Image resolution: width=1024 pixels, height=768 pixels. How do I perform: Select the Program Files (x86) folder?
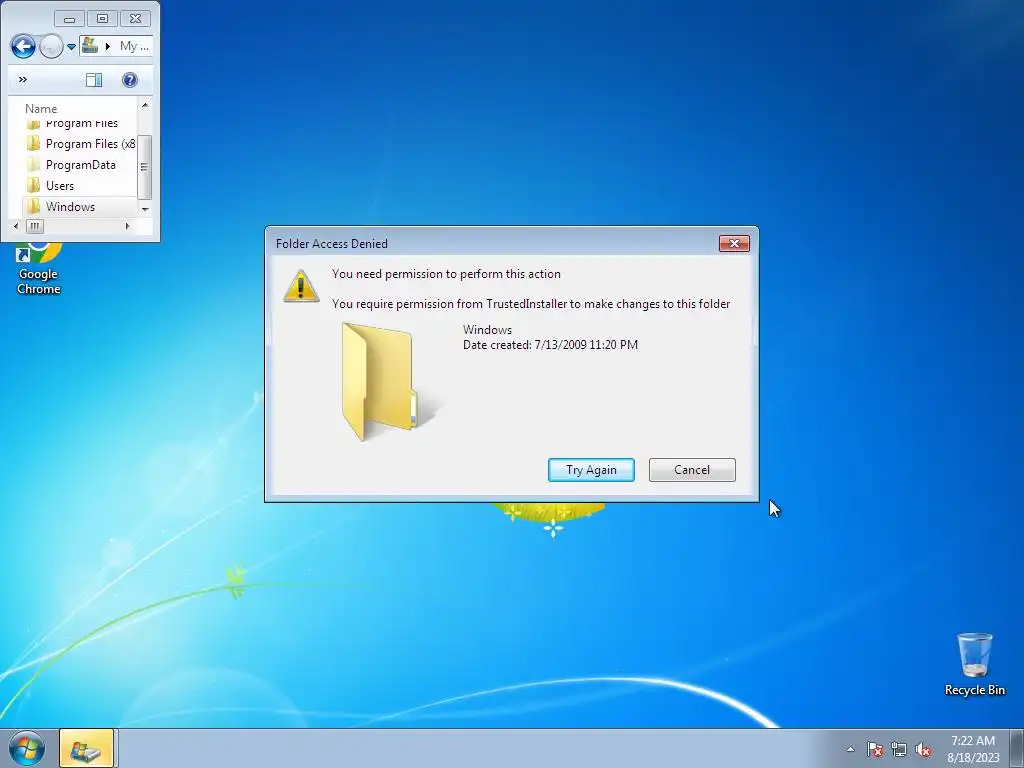80,144
